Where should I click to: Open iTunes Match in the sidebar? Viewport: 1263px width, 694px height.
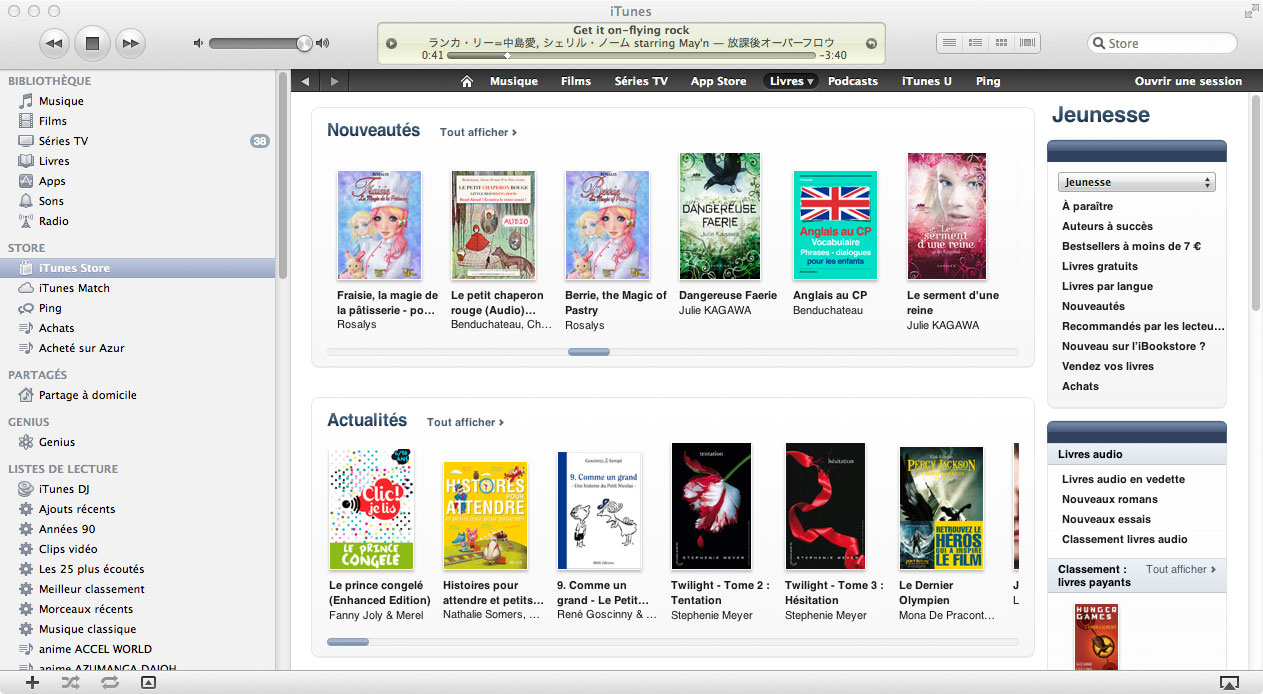(74, 288)
